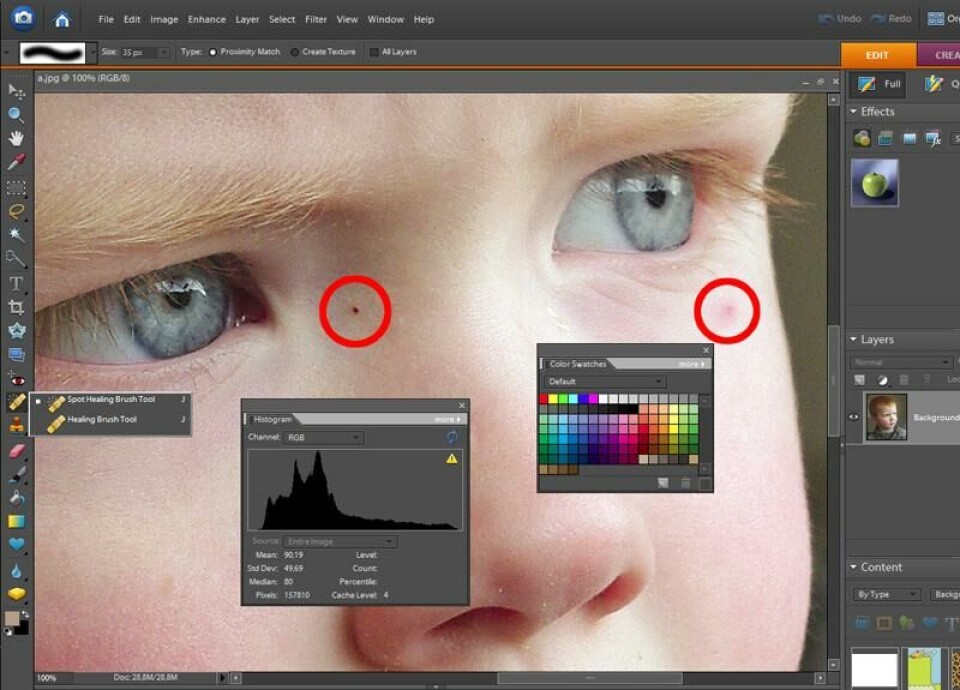The height and width of the screenshot is (690, 960).
Task: Create an adjustment layer from Layers panel
Action: (882, 380)
